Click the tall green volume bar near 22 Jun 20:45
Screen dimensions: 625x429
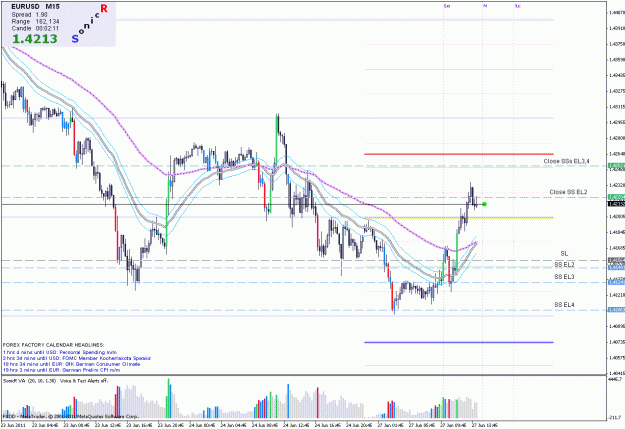pos(169,398)
